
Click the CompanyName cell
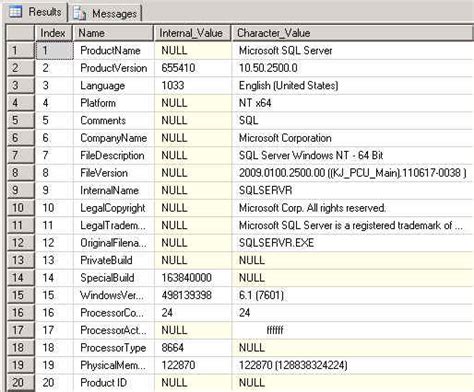click(x=113, y=138)
